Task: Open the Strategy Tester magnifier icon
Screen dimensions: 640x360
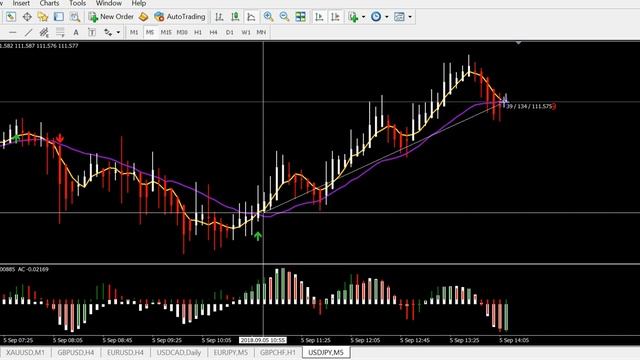Action: 75,17
